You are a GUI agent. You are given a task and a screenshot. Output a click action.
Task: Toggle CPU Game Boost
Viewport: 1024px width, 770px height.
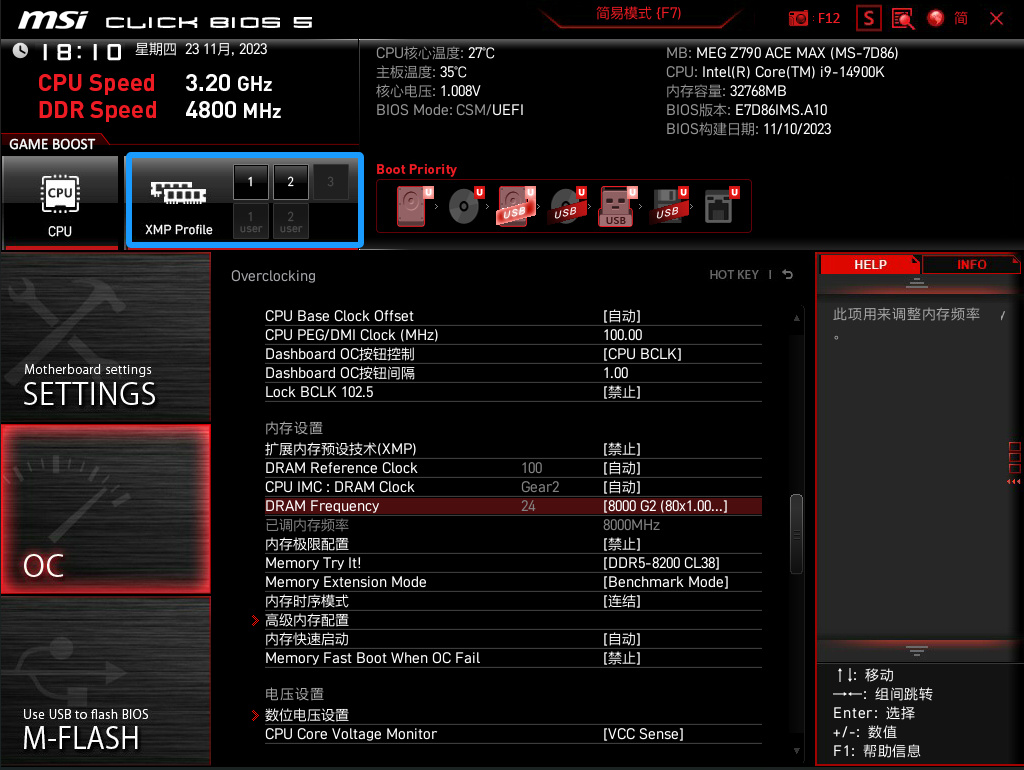click(60, 202)
